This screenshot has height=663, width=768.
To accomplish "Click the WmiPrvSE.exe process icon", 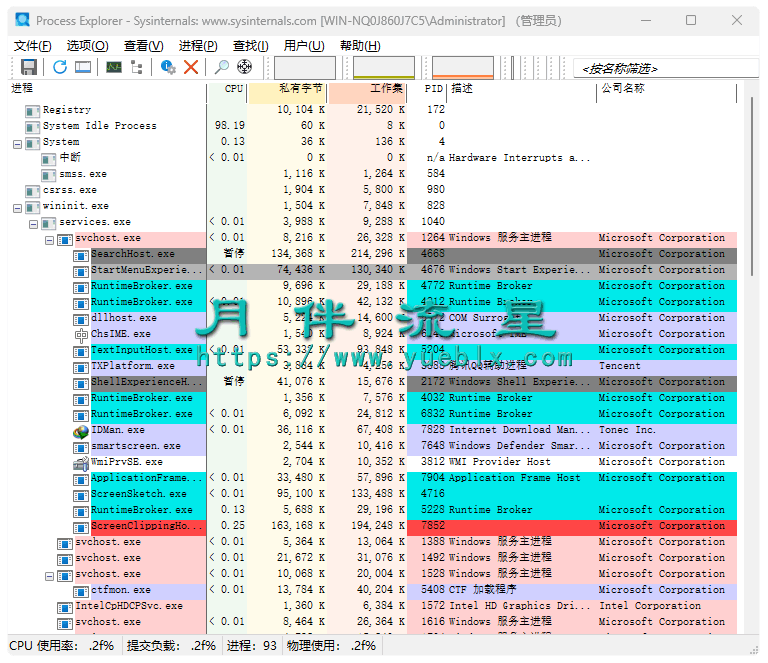I will 81,463.
